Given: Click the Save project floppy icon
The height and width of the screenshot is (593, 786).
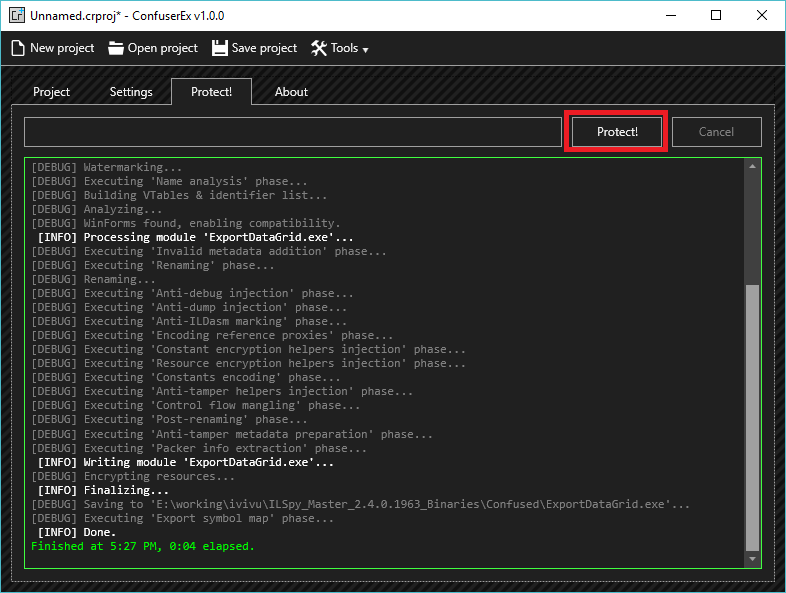Looking at the screenshot, I should pyautogui.click(x=220, y=48).
